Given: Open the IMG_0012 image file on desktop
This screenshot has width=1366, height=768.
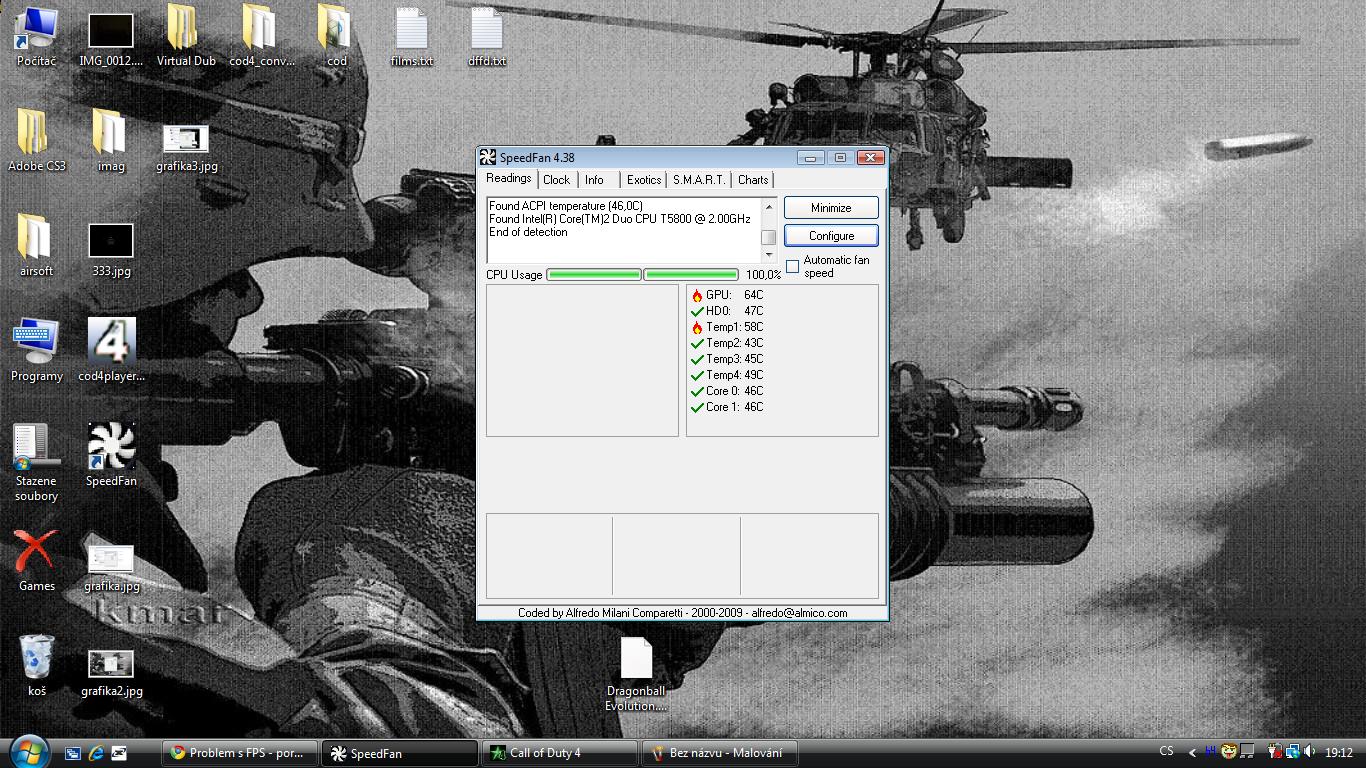Looking at the screenshot, I should [x=111, y=40].
